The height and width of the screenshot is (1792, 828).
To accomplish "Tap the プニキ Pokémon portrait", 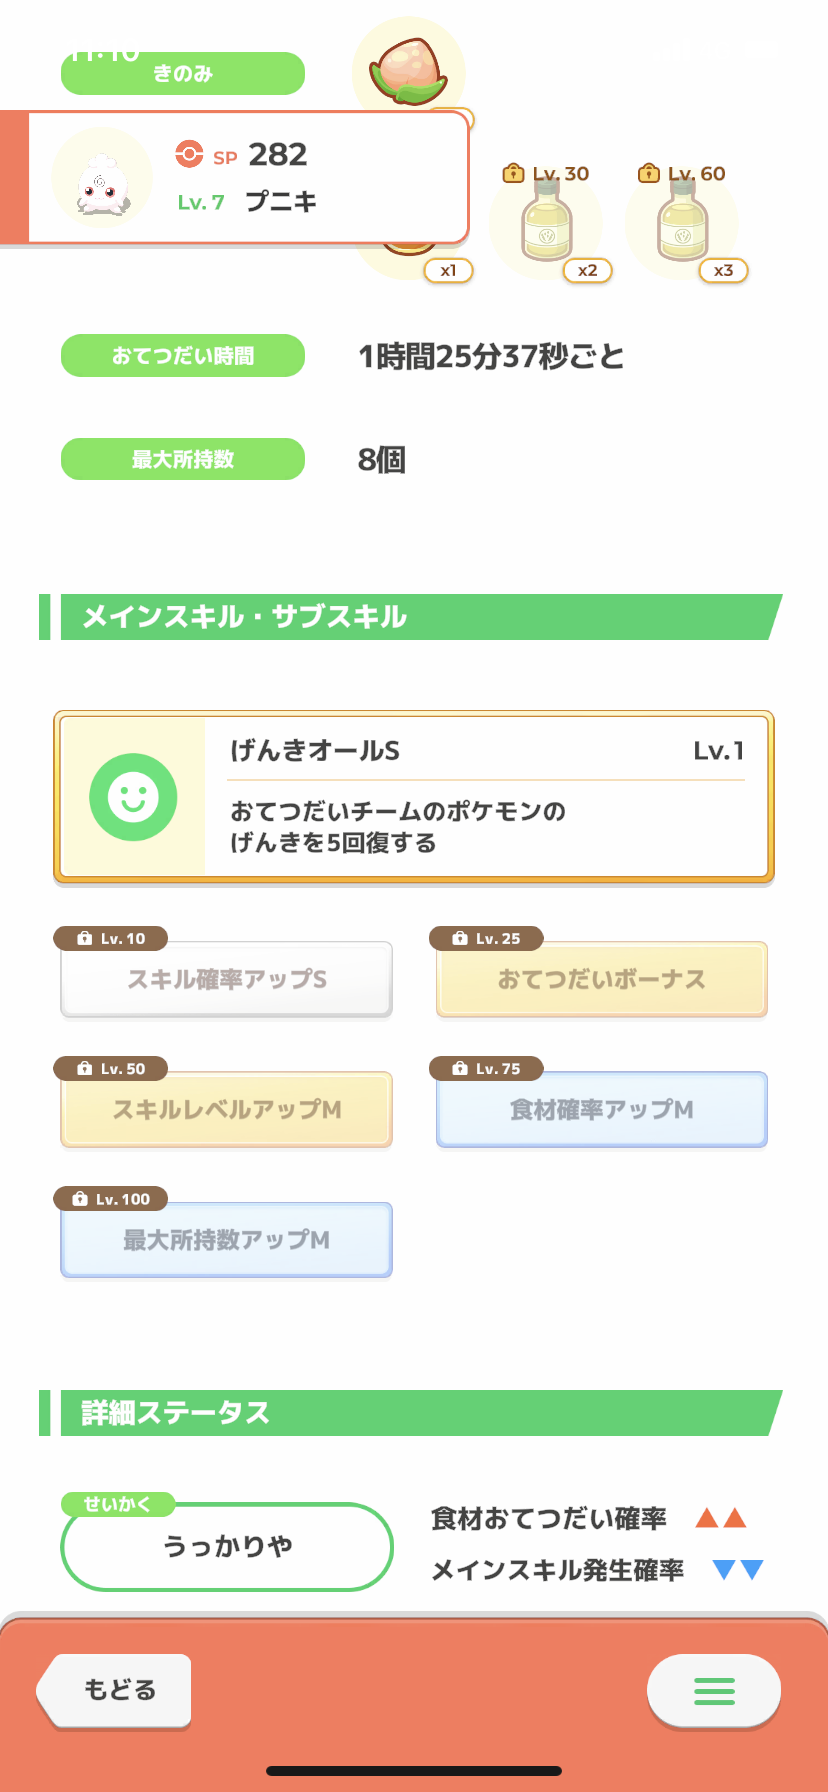I will 101,179.
